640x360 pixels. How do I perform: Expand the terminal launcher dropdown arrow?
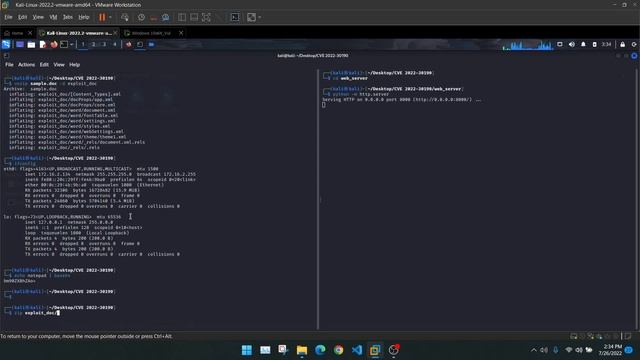tap(72, 44)
